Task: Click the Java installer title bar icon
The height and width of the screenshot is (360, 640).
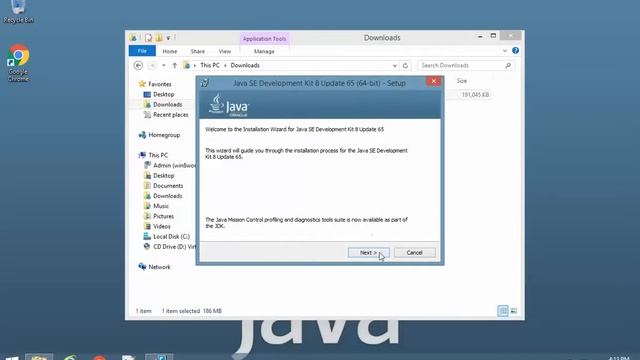Action: tap(205, 83)
